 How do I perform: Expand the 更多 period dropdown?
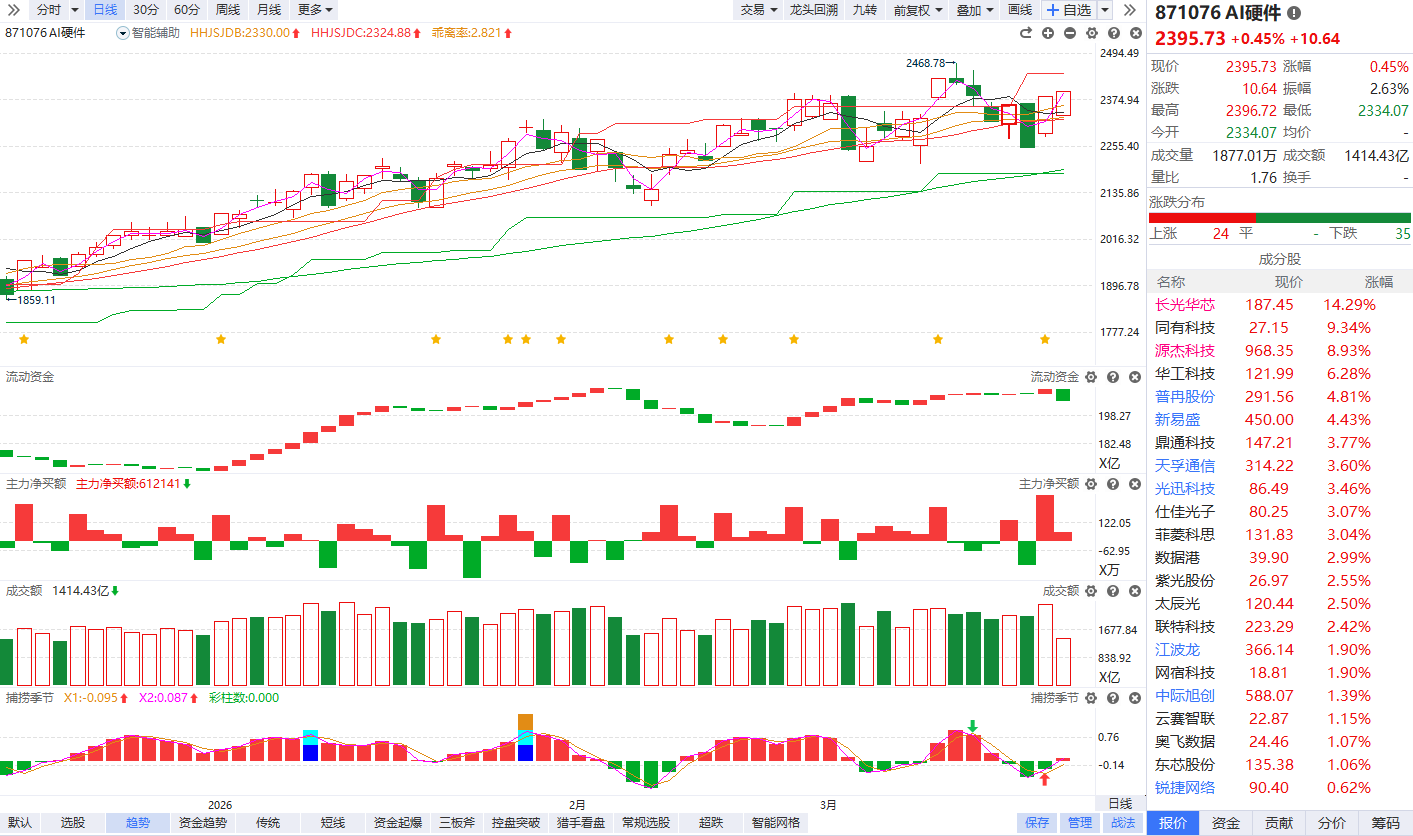point(315,10)
